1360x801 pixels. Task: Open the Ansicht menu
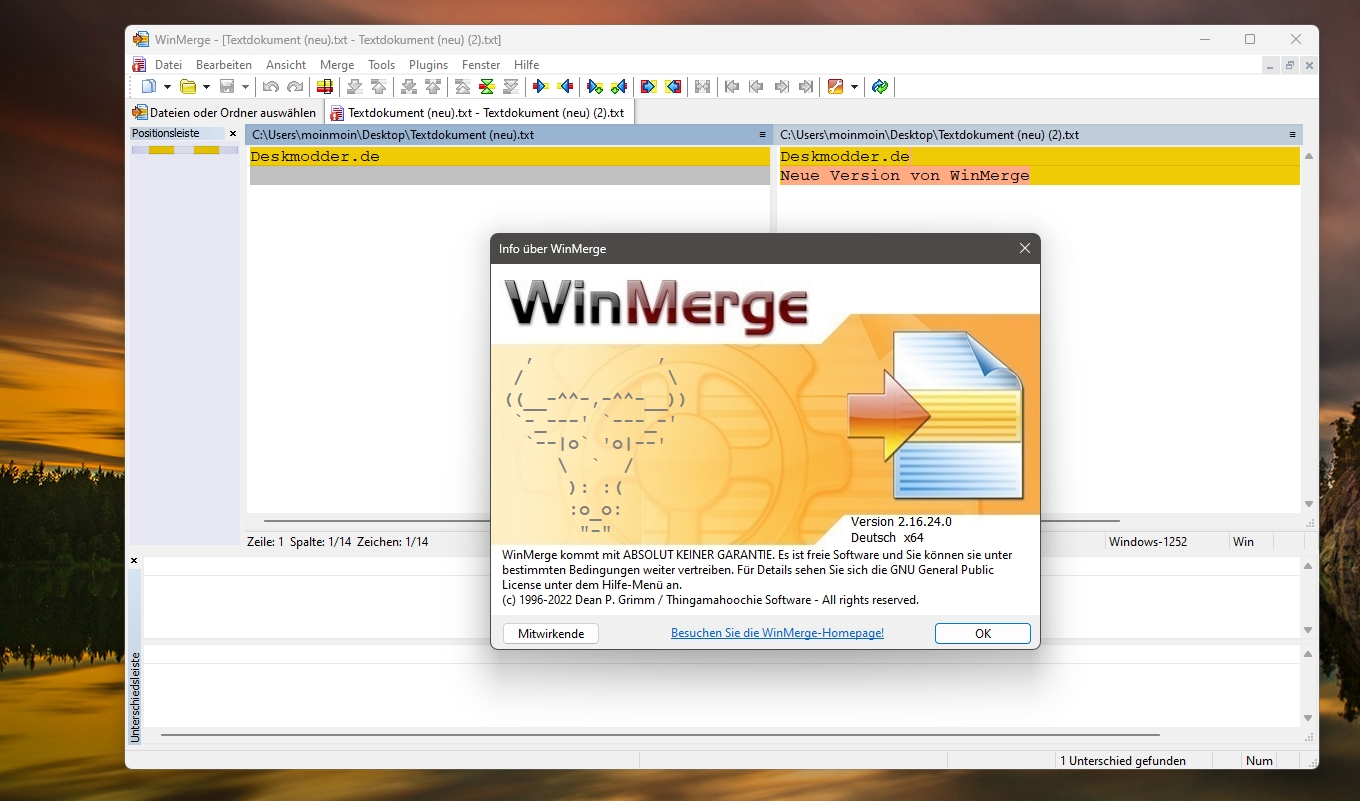point(286,64)
